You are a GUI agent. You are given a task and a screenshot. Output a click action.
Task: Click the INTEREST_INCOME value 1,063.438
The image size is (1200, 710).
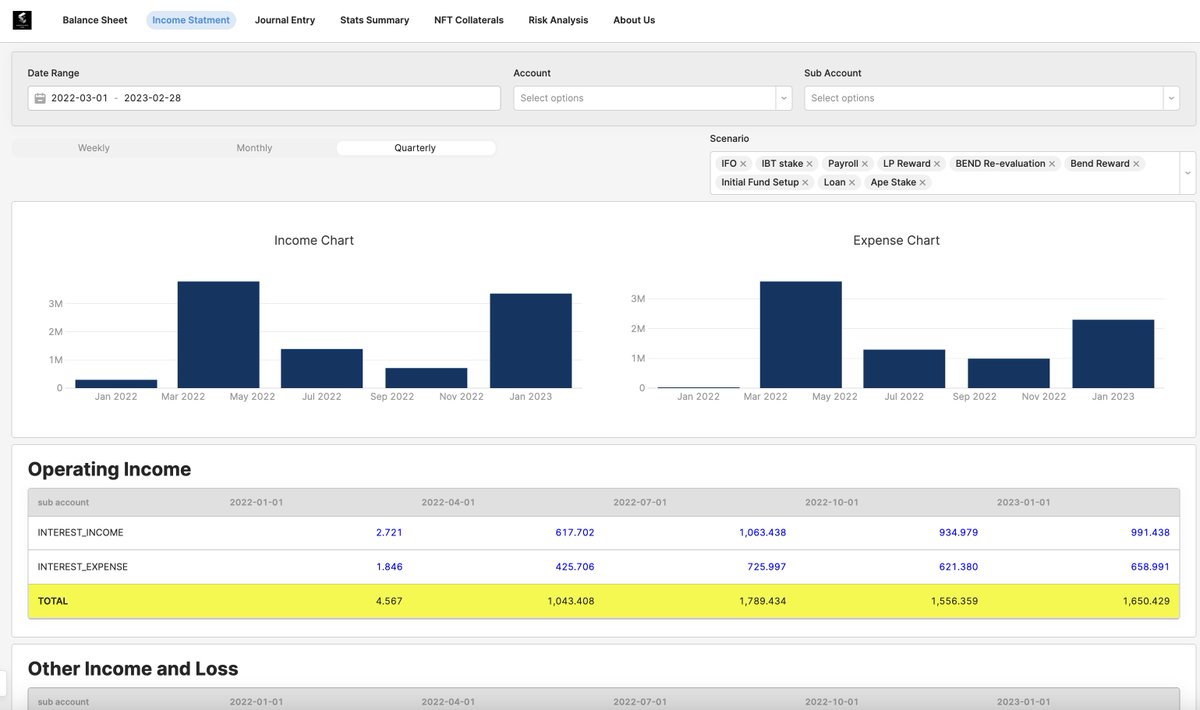coord(763,533)
